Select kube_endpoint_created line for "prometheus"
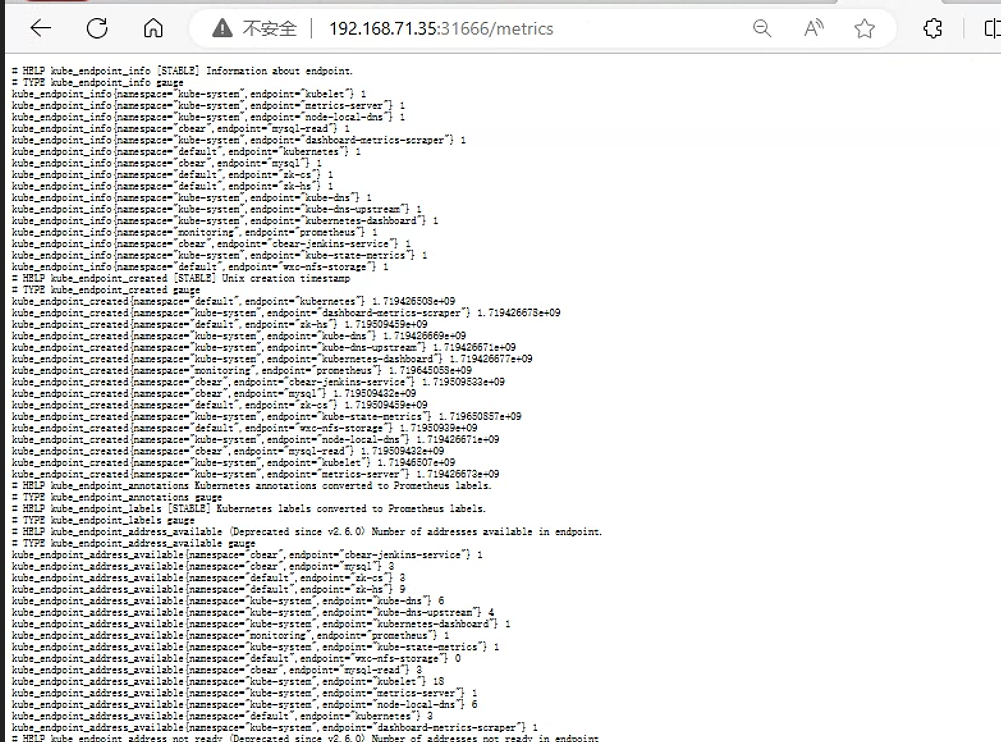Viewport: 1001px width, 742px height. 242,370
